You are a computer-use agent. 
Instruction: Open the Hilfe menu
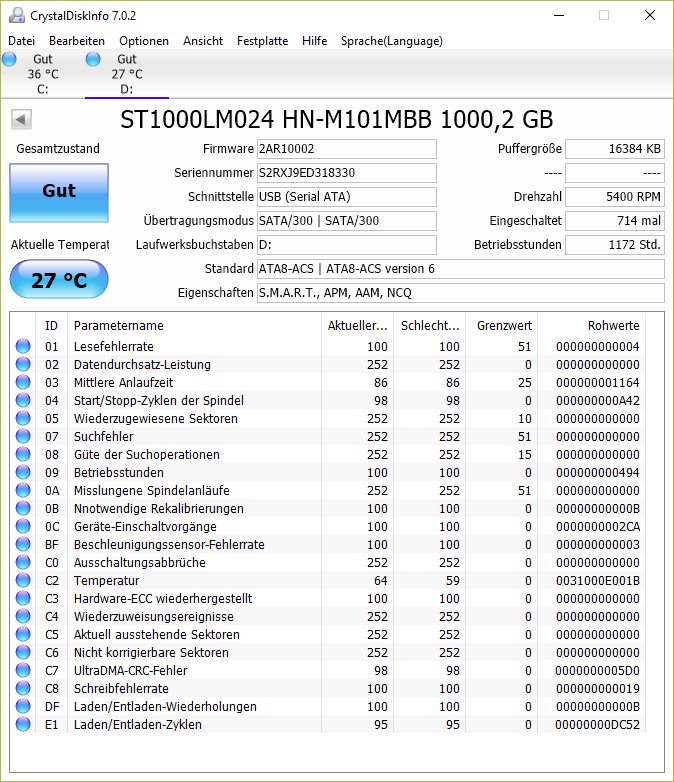pos(314,41)
